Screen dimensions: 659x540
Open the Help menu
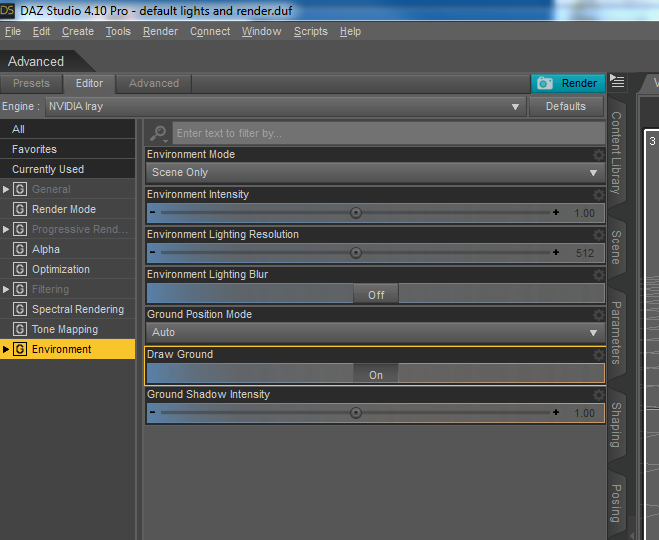click(x=350, y=32)
